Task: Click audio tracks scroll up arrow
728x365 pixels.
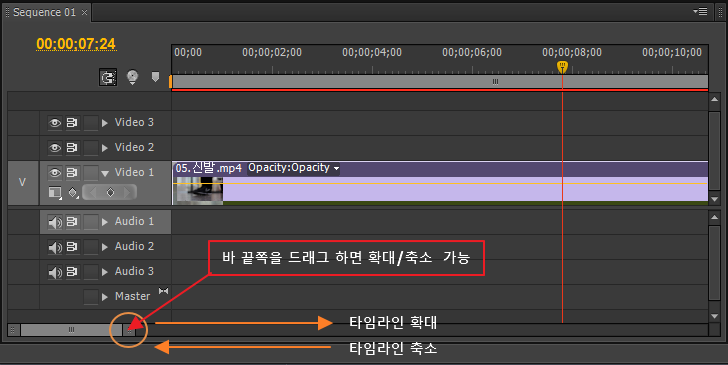Action: coord(715,216)
